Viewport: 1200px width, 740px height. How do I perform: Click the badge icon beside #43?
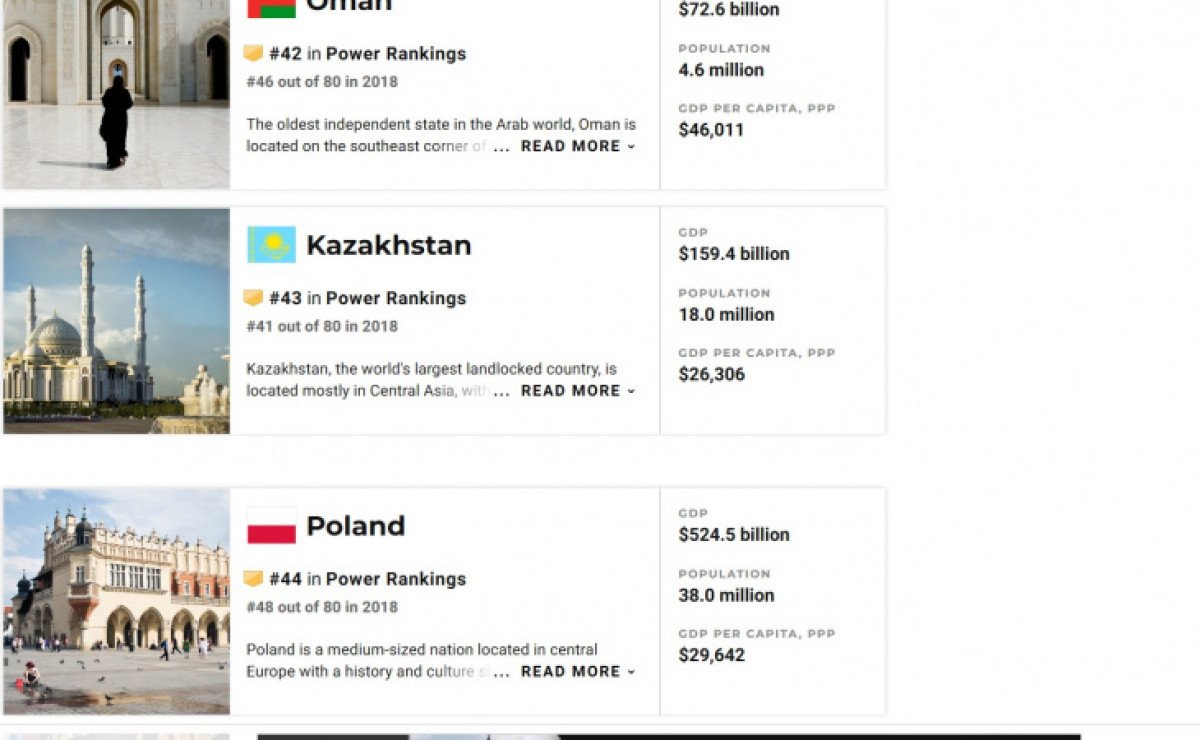click(253, 298)
